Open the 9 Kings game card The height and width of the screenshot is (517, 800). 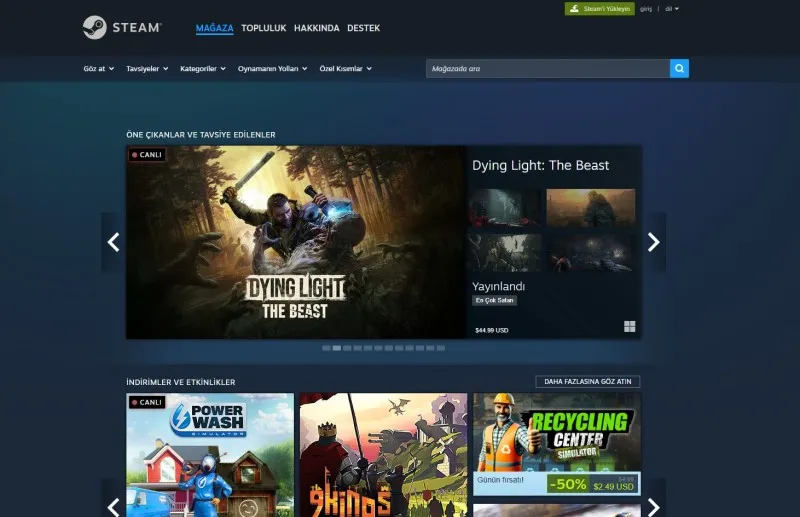pos(383,455)
